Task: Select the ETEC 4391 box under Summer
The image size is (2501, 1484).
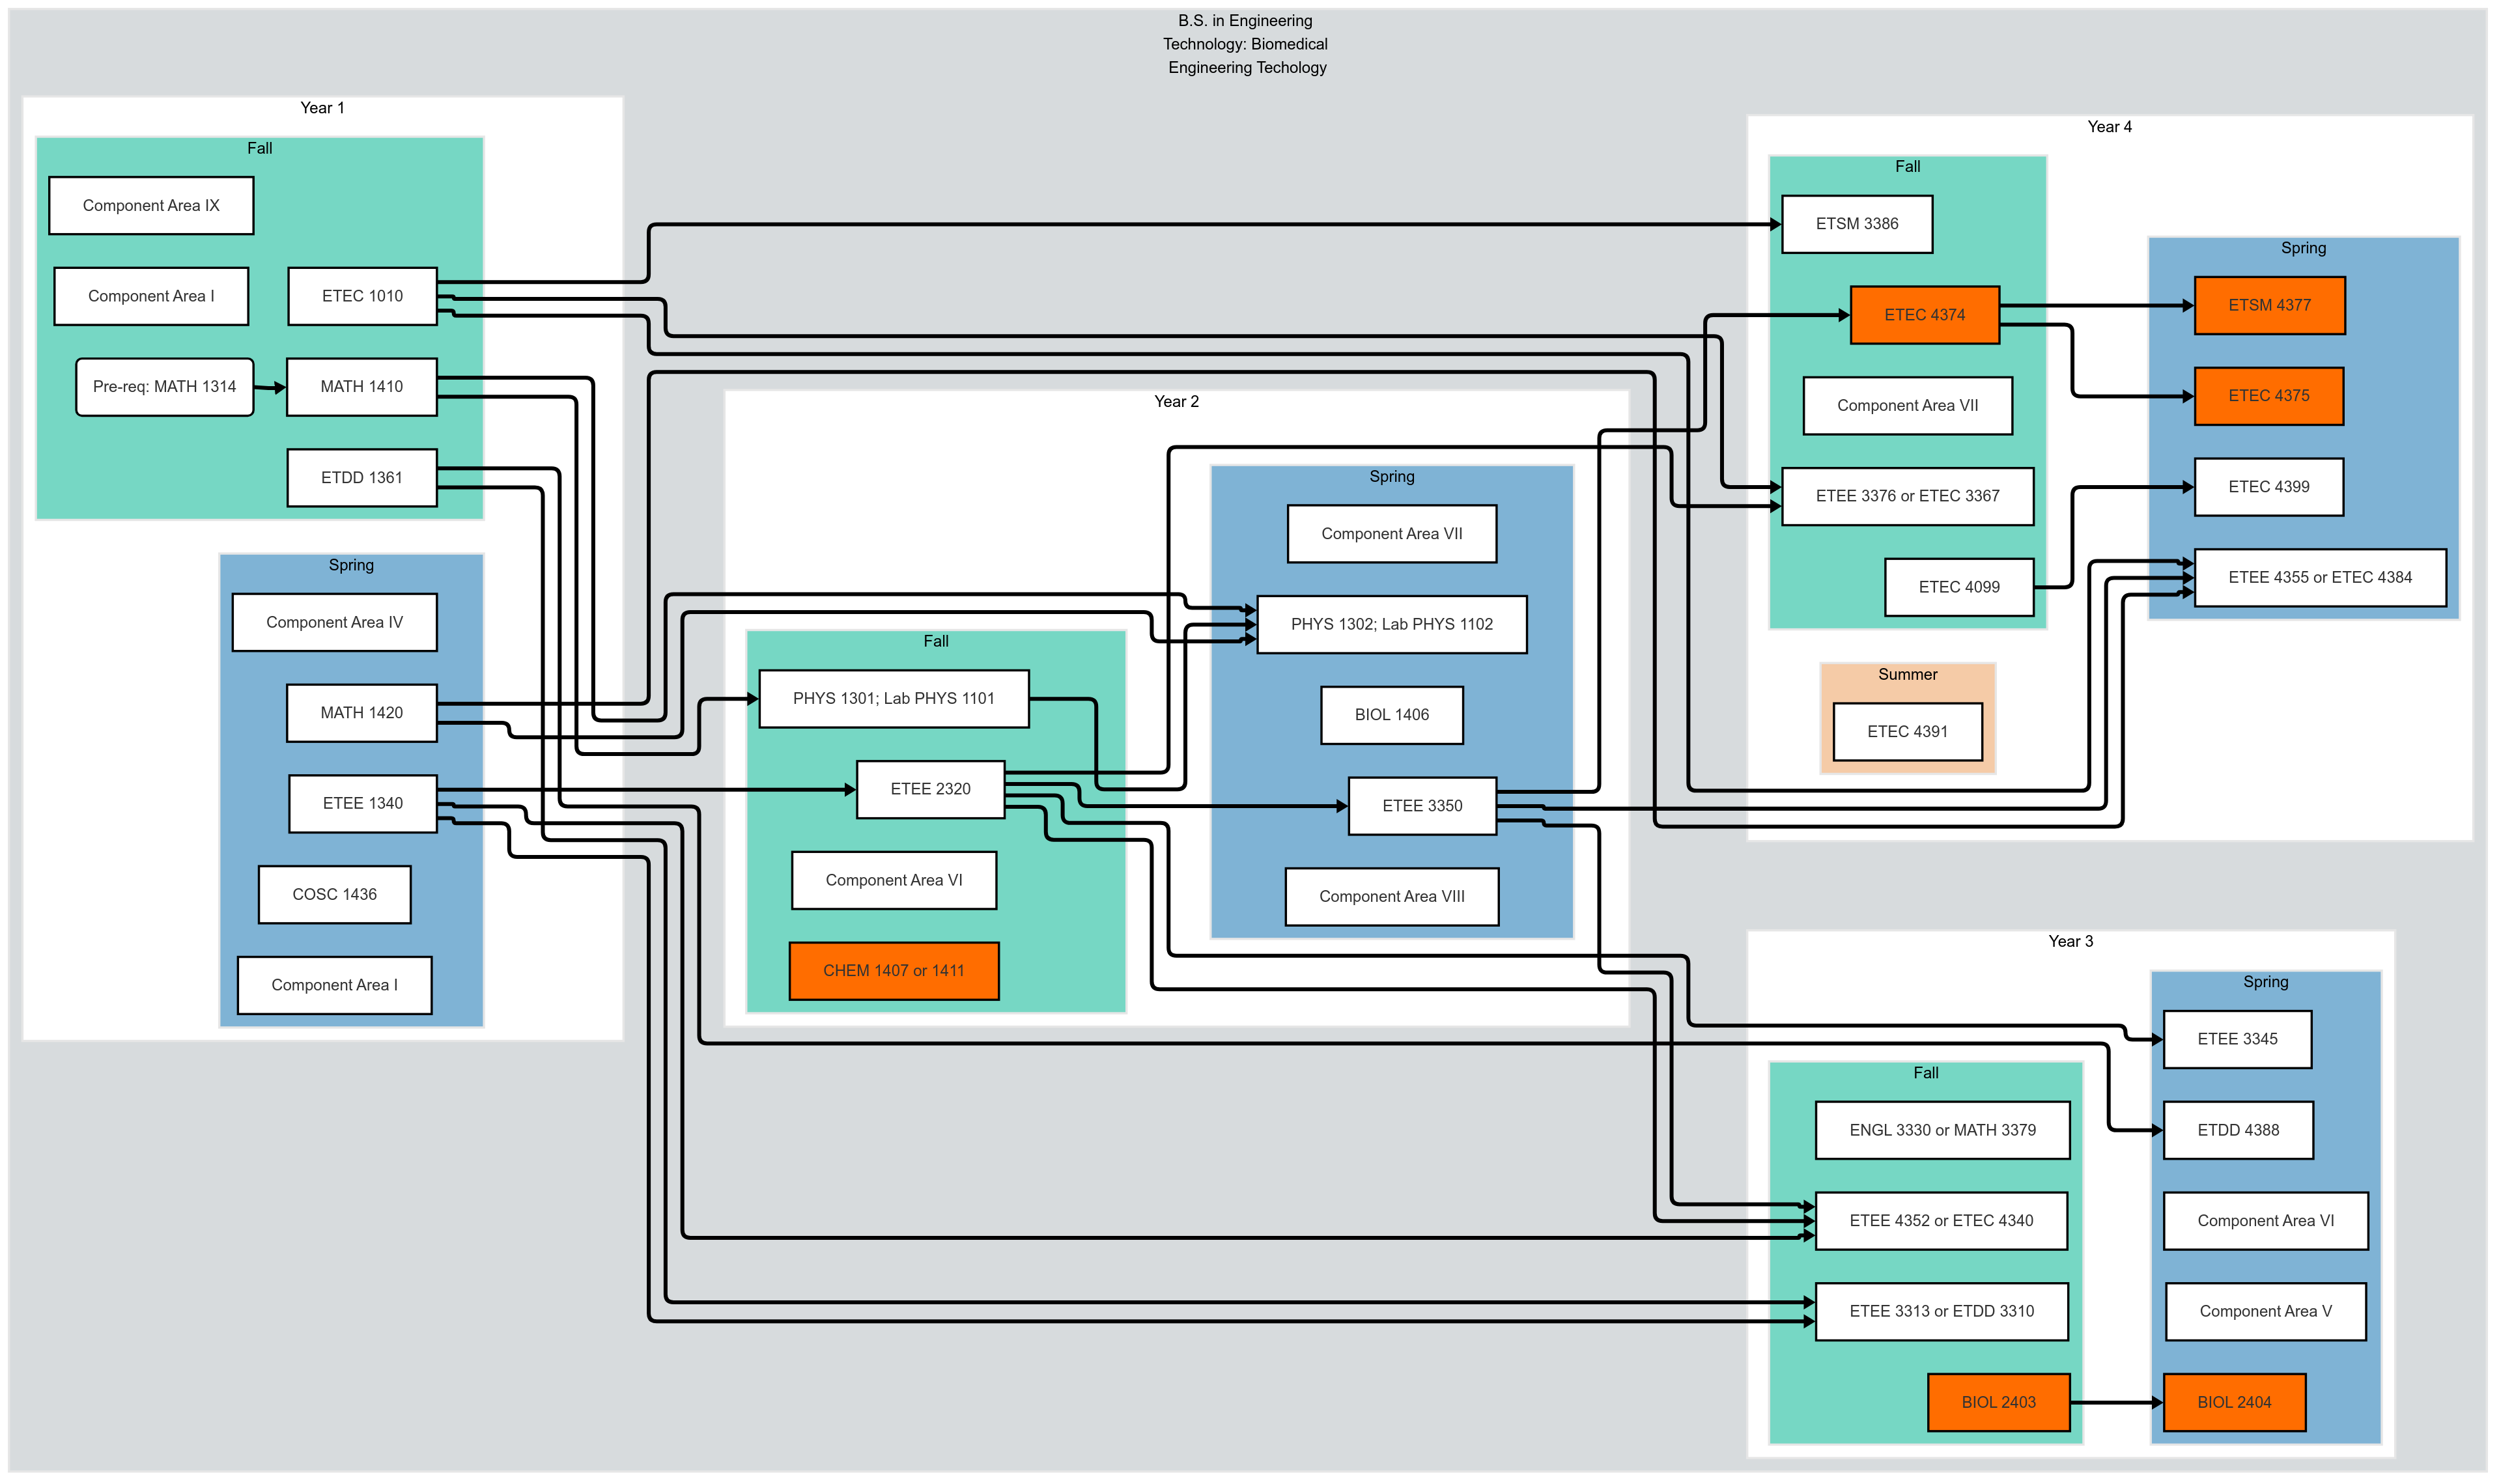Action: (1906, 732)
